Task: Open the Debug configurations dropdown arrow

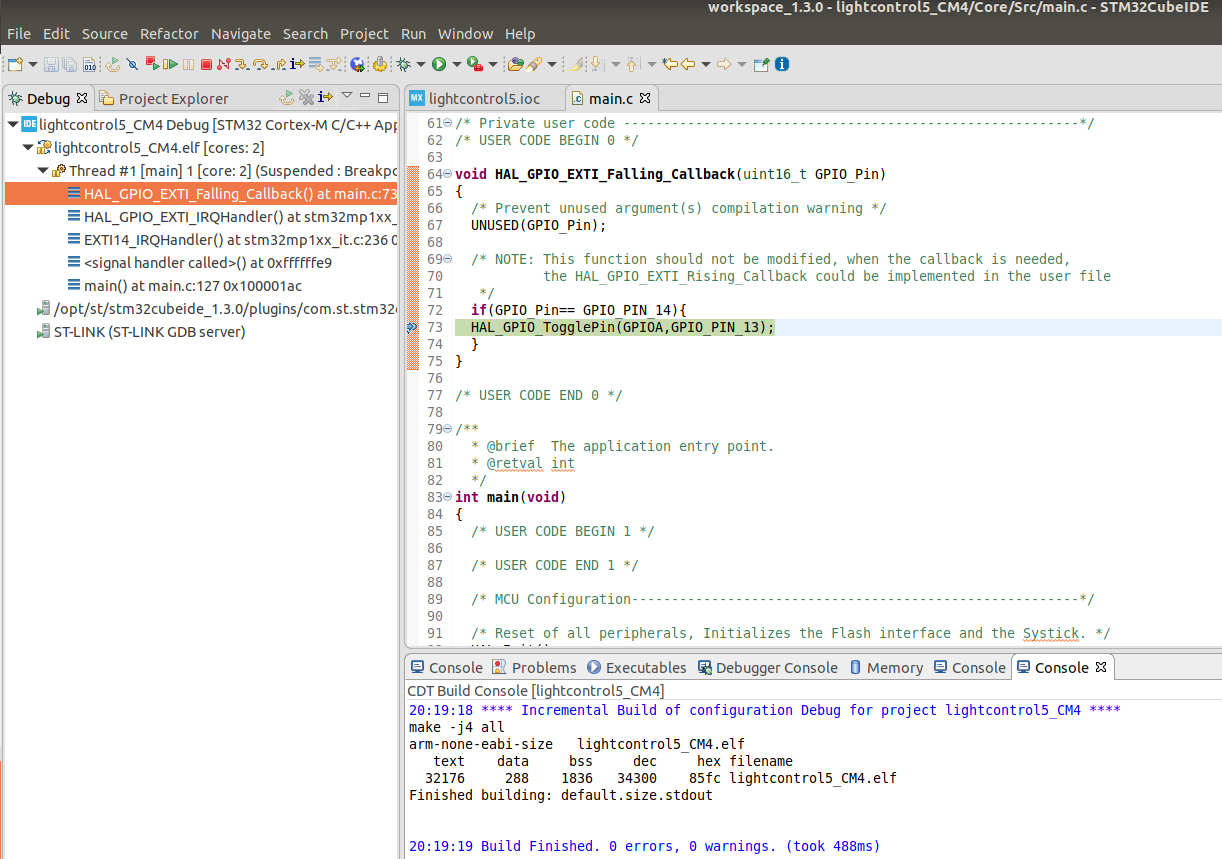Action: (421, 64)
